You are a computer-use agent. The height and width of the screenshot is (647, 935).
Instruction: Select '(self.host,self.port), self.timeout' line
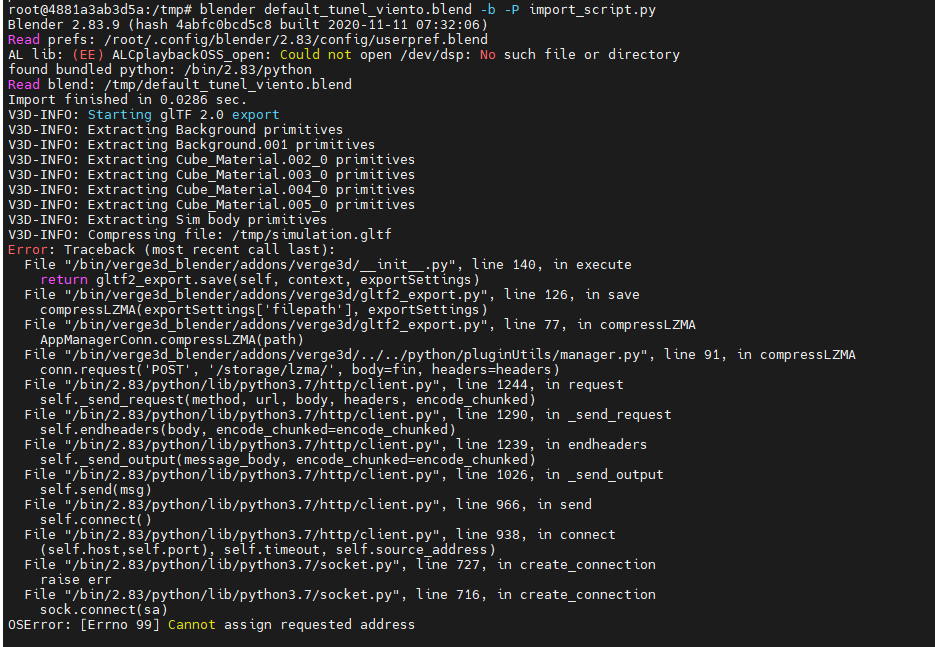pos(268,549)
